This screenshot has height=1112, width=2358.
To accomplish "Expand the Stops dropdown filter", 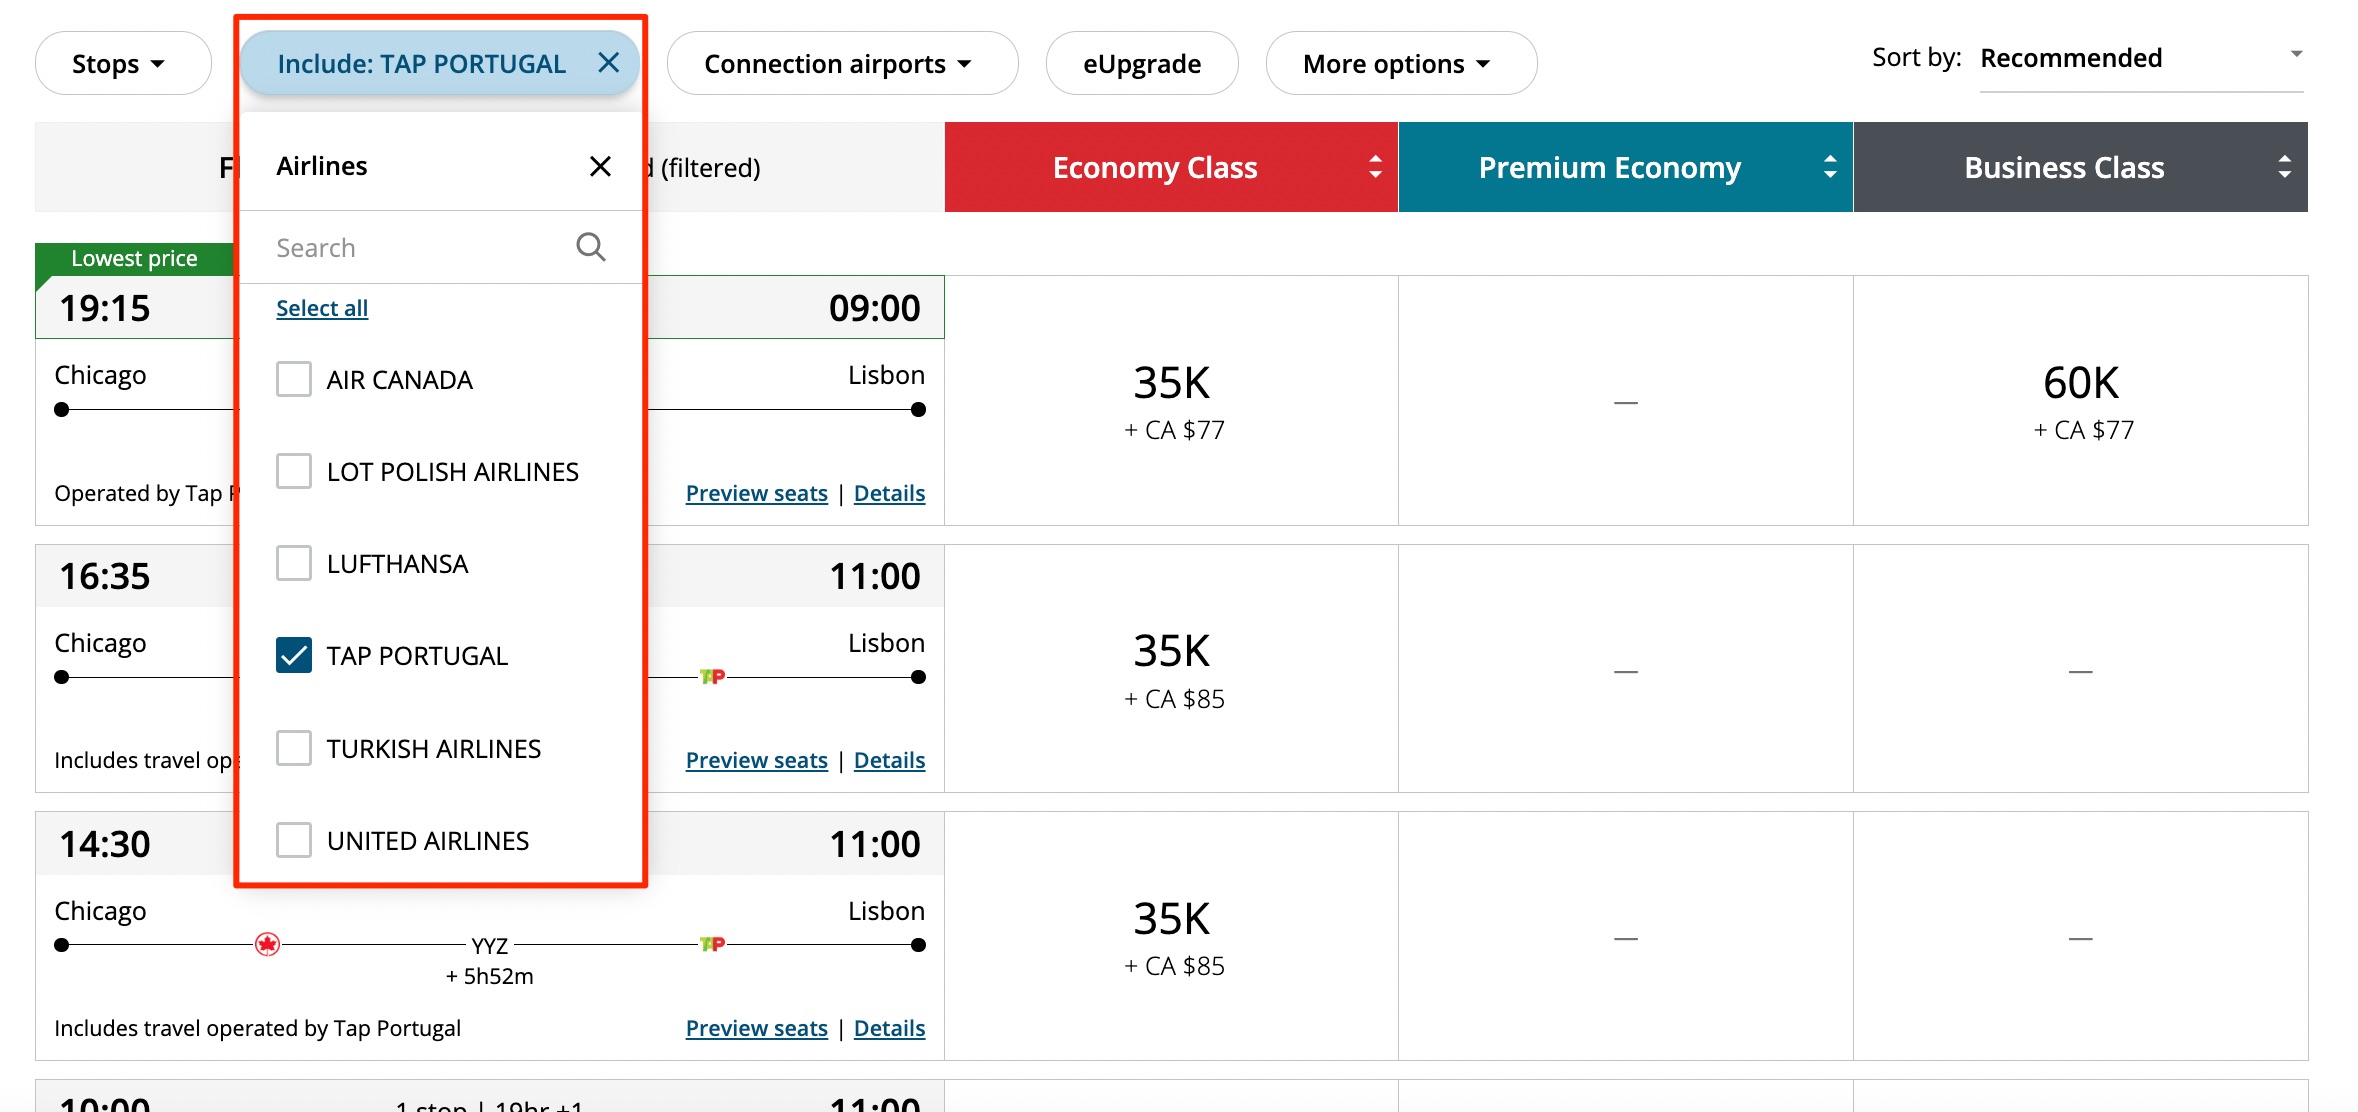I will tap(120, 62).
